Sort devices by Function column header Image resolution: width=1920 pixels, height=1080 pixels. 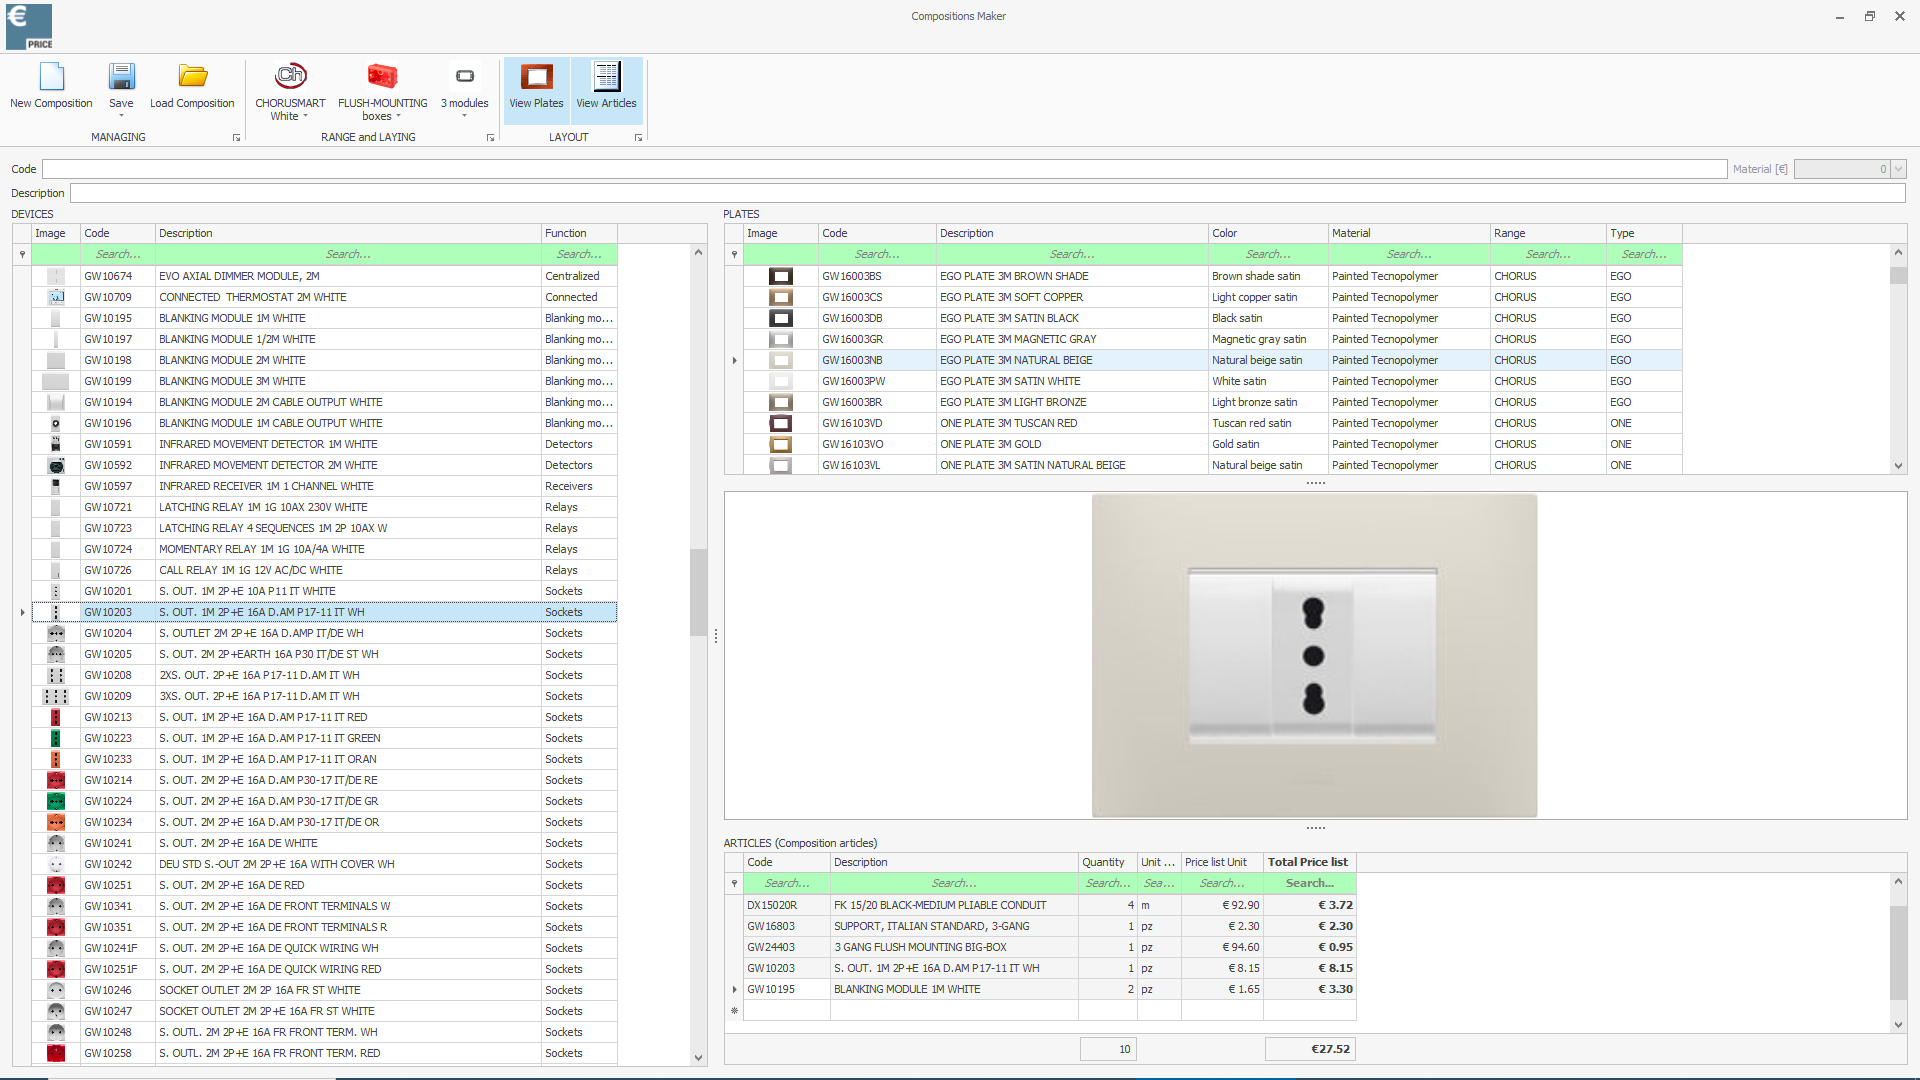click(x=578, y=233)
